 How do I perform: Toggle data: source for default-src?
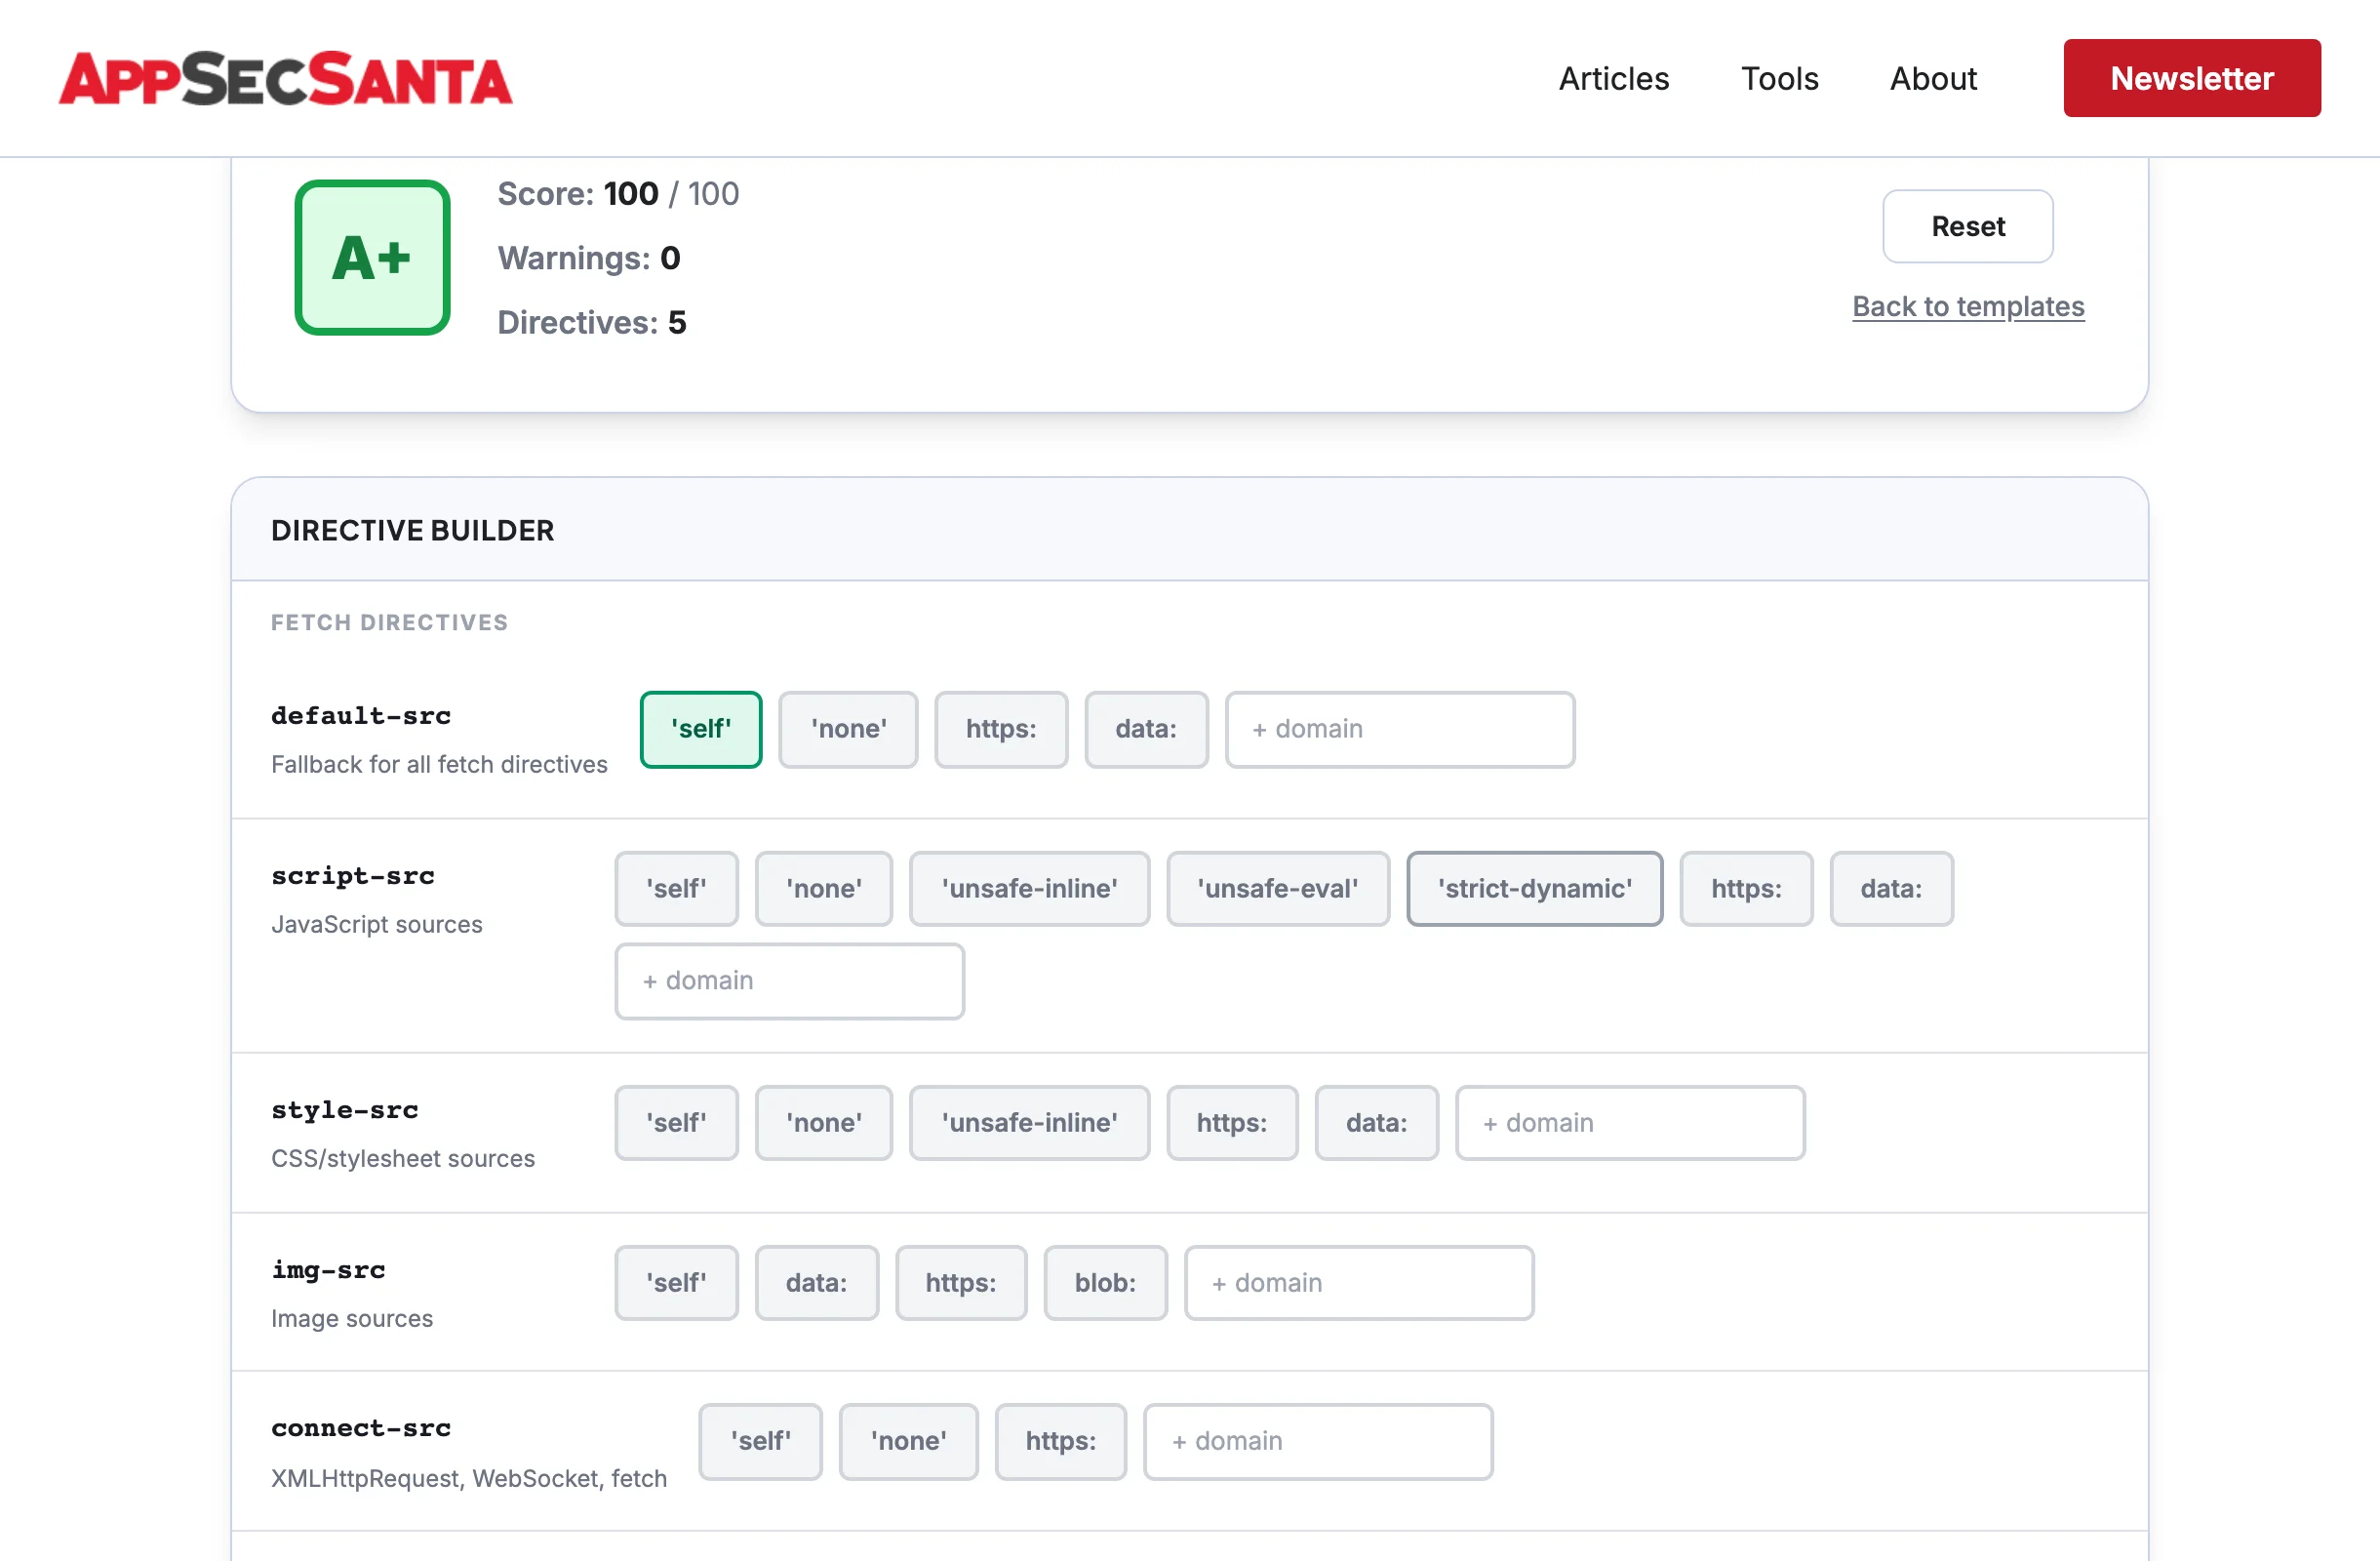[1146, 729]
